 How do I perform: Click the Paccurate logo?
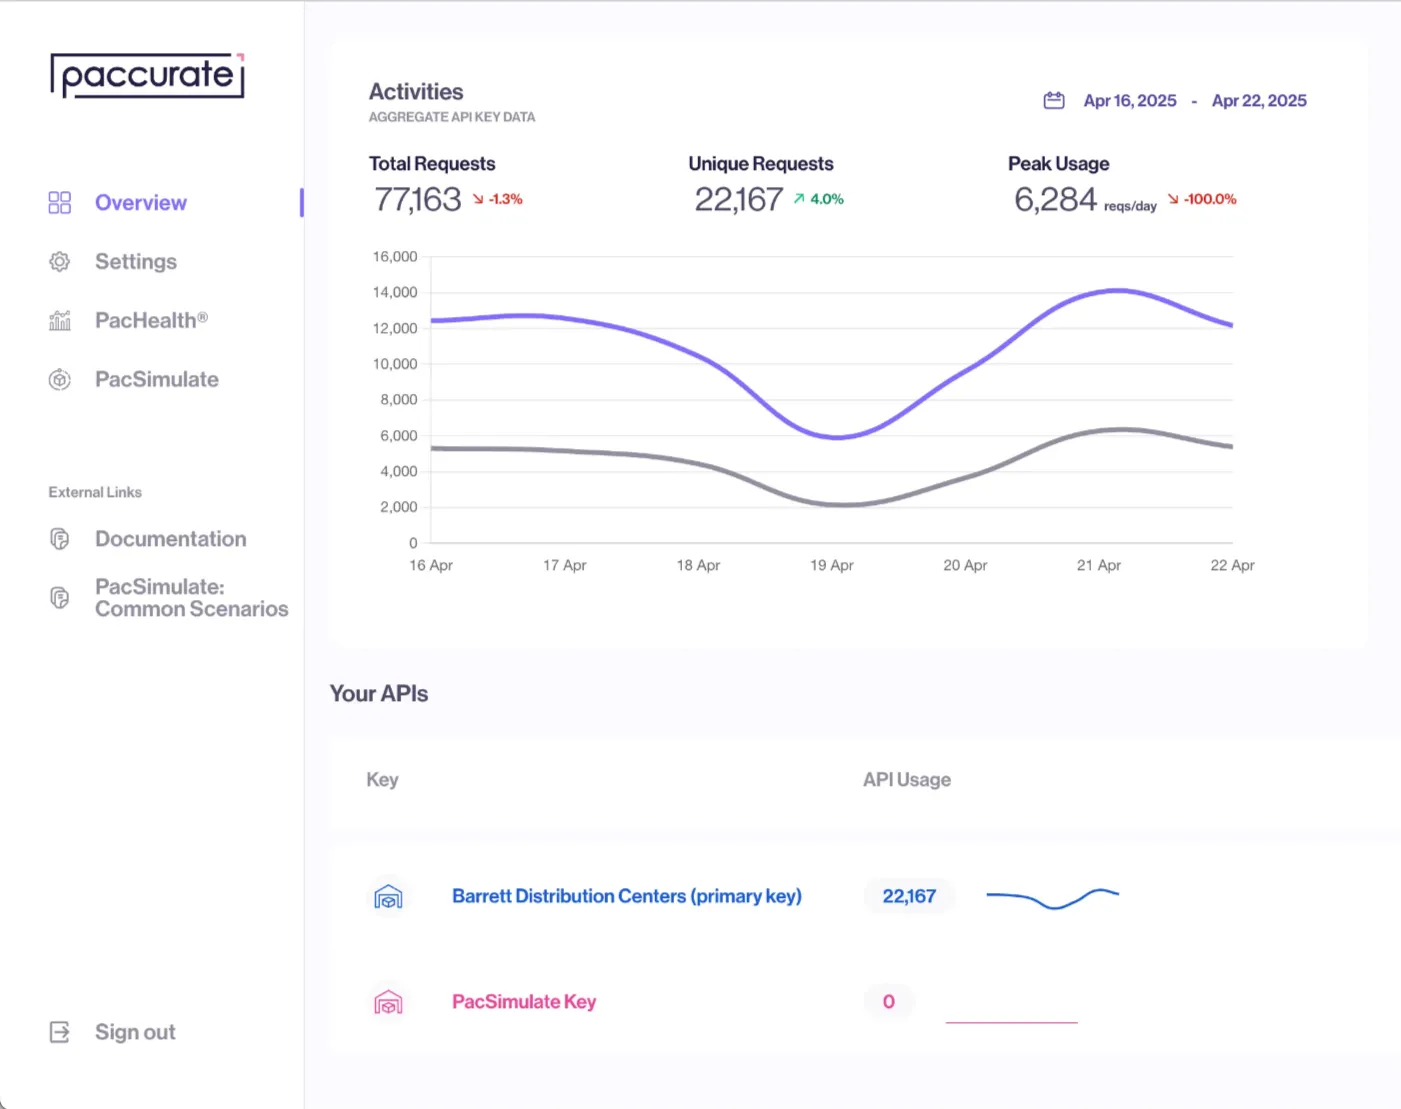click(147, 75)
